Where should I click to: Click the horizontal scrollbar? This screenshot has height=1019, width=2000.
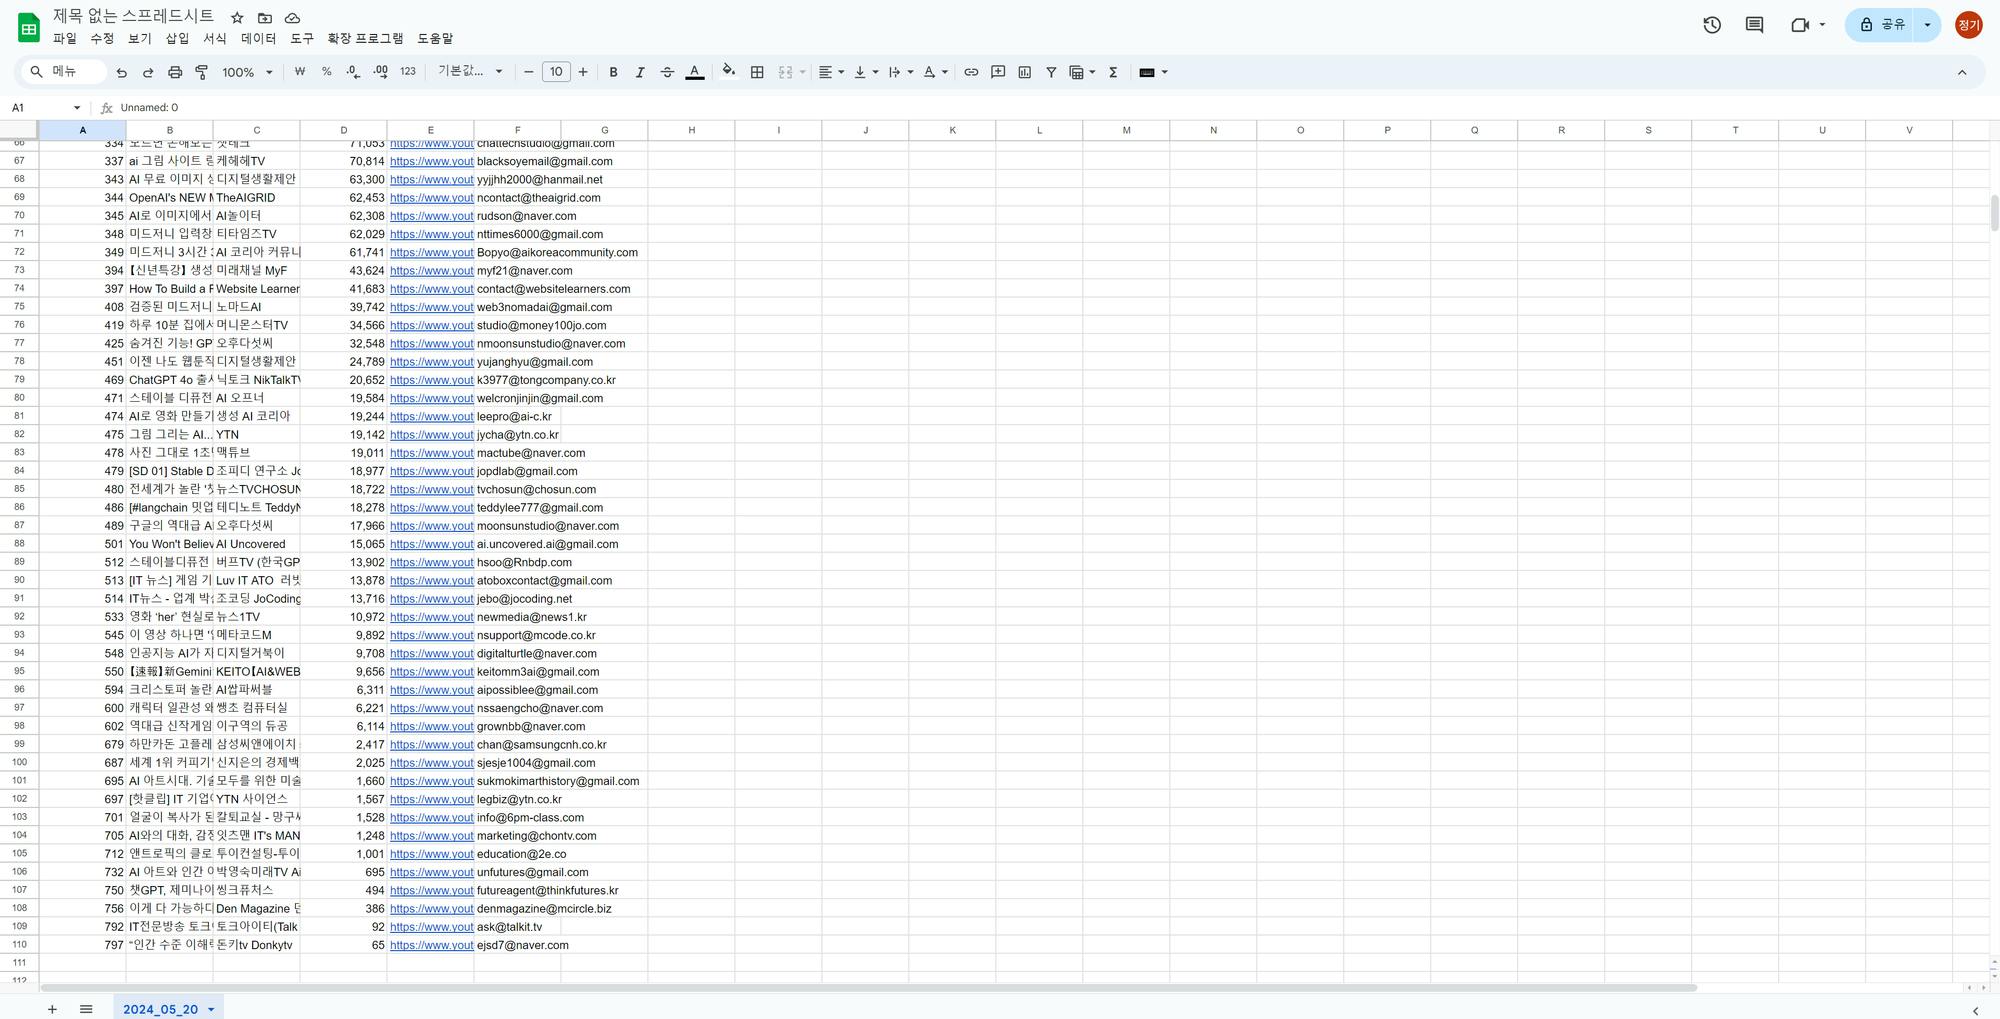[868, 988]
